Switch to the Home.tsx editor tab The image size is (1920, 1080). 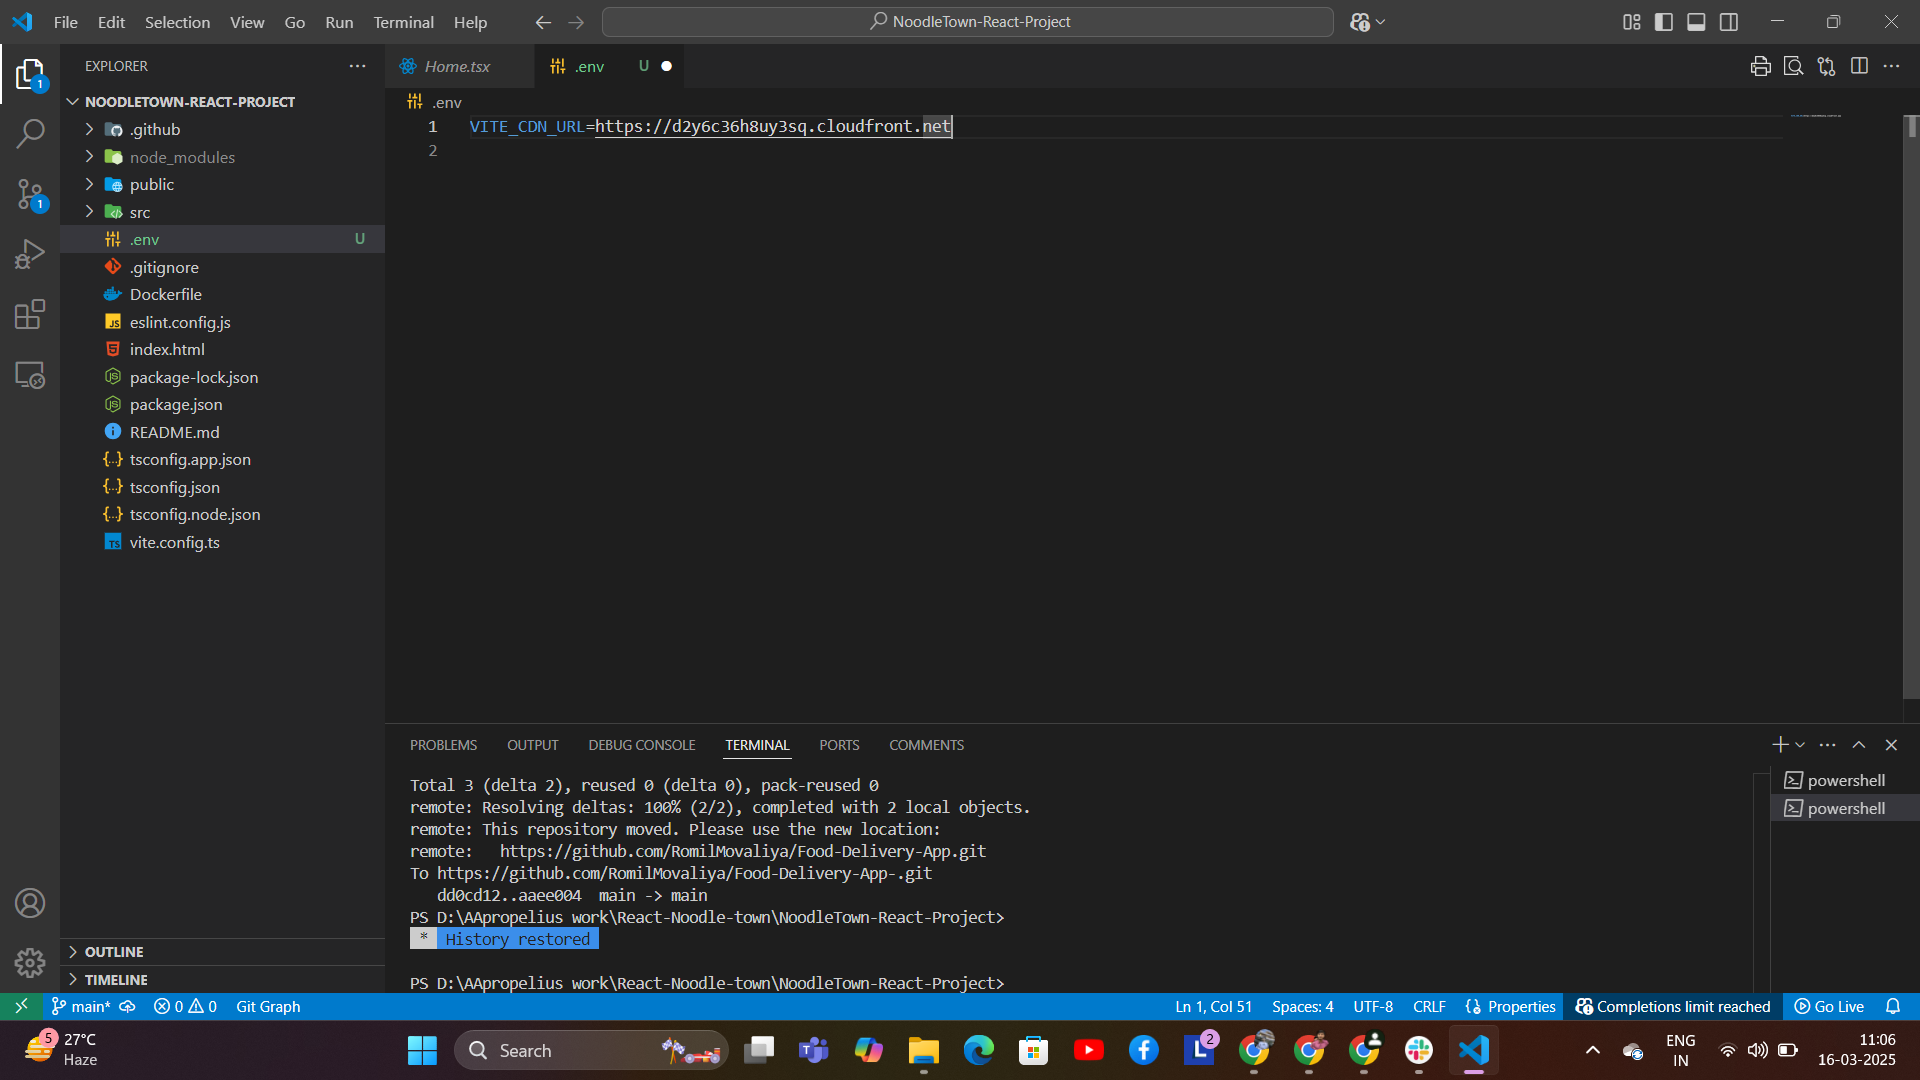pyautogui.click(x=457, y=66)
